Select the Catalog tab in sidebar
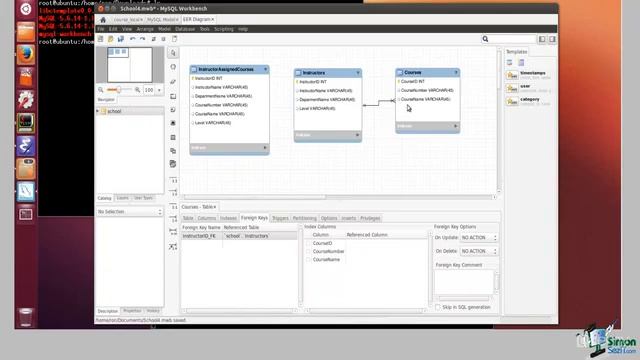Screen dimensions: 640x360 104,198
